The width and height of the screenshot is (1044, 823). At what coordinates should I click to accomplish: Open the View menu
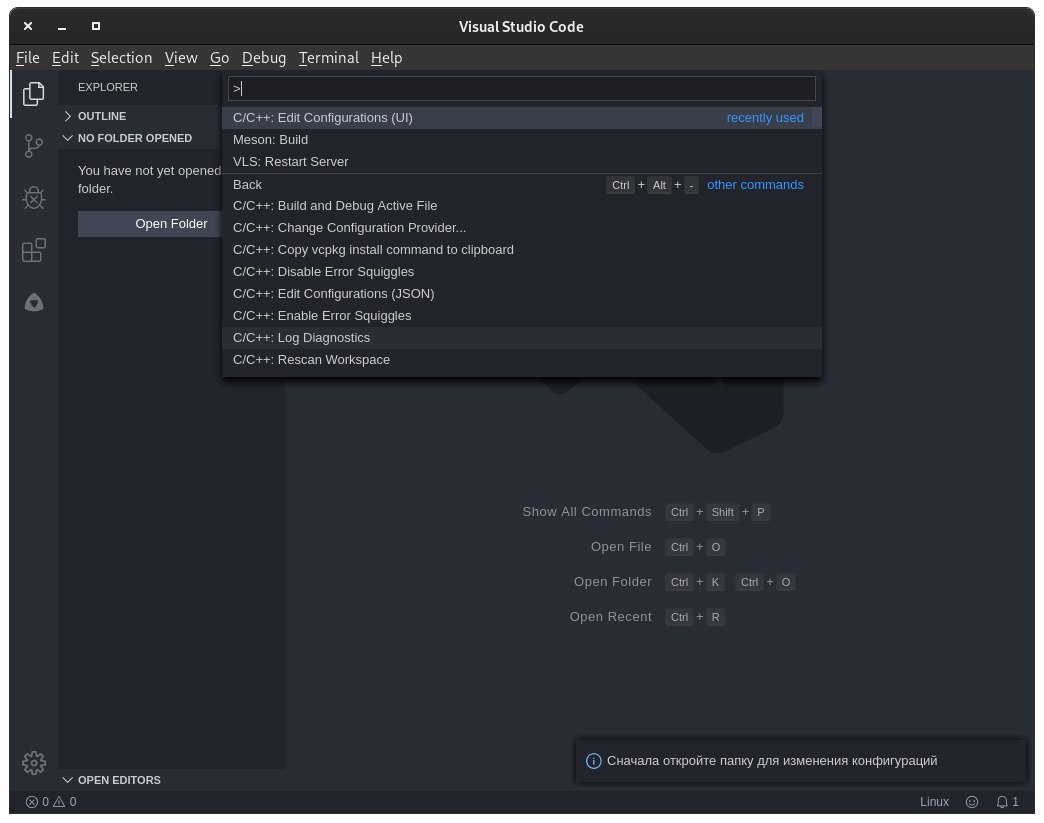[x=181, y=58]
